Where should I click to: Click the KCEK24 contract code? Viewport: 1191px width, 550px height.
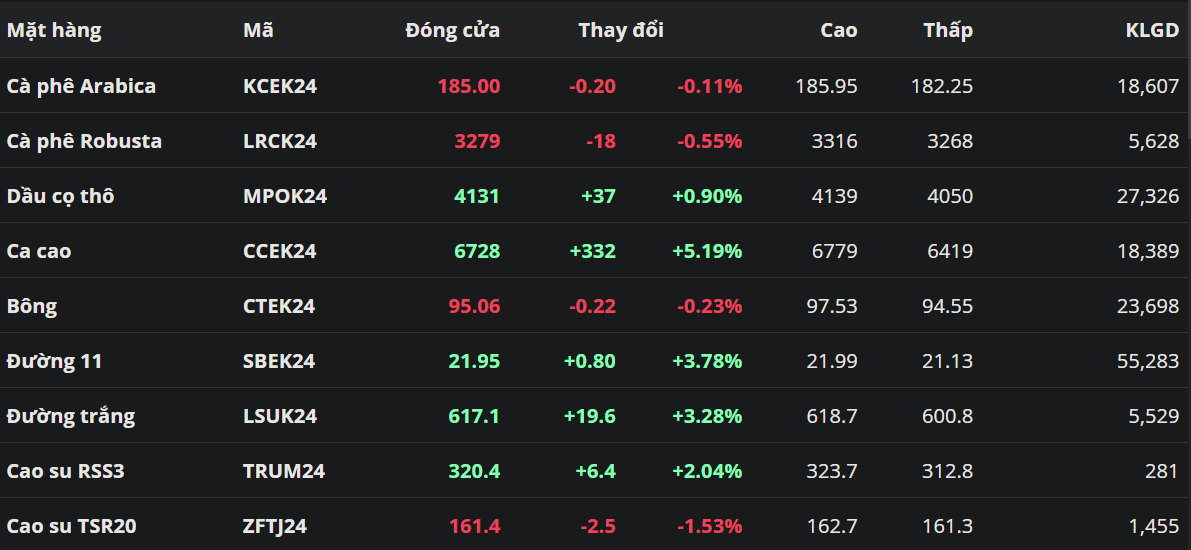pos(280,86)
